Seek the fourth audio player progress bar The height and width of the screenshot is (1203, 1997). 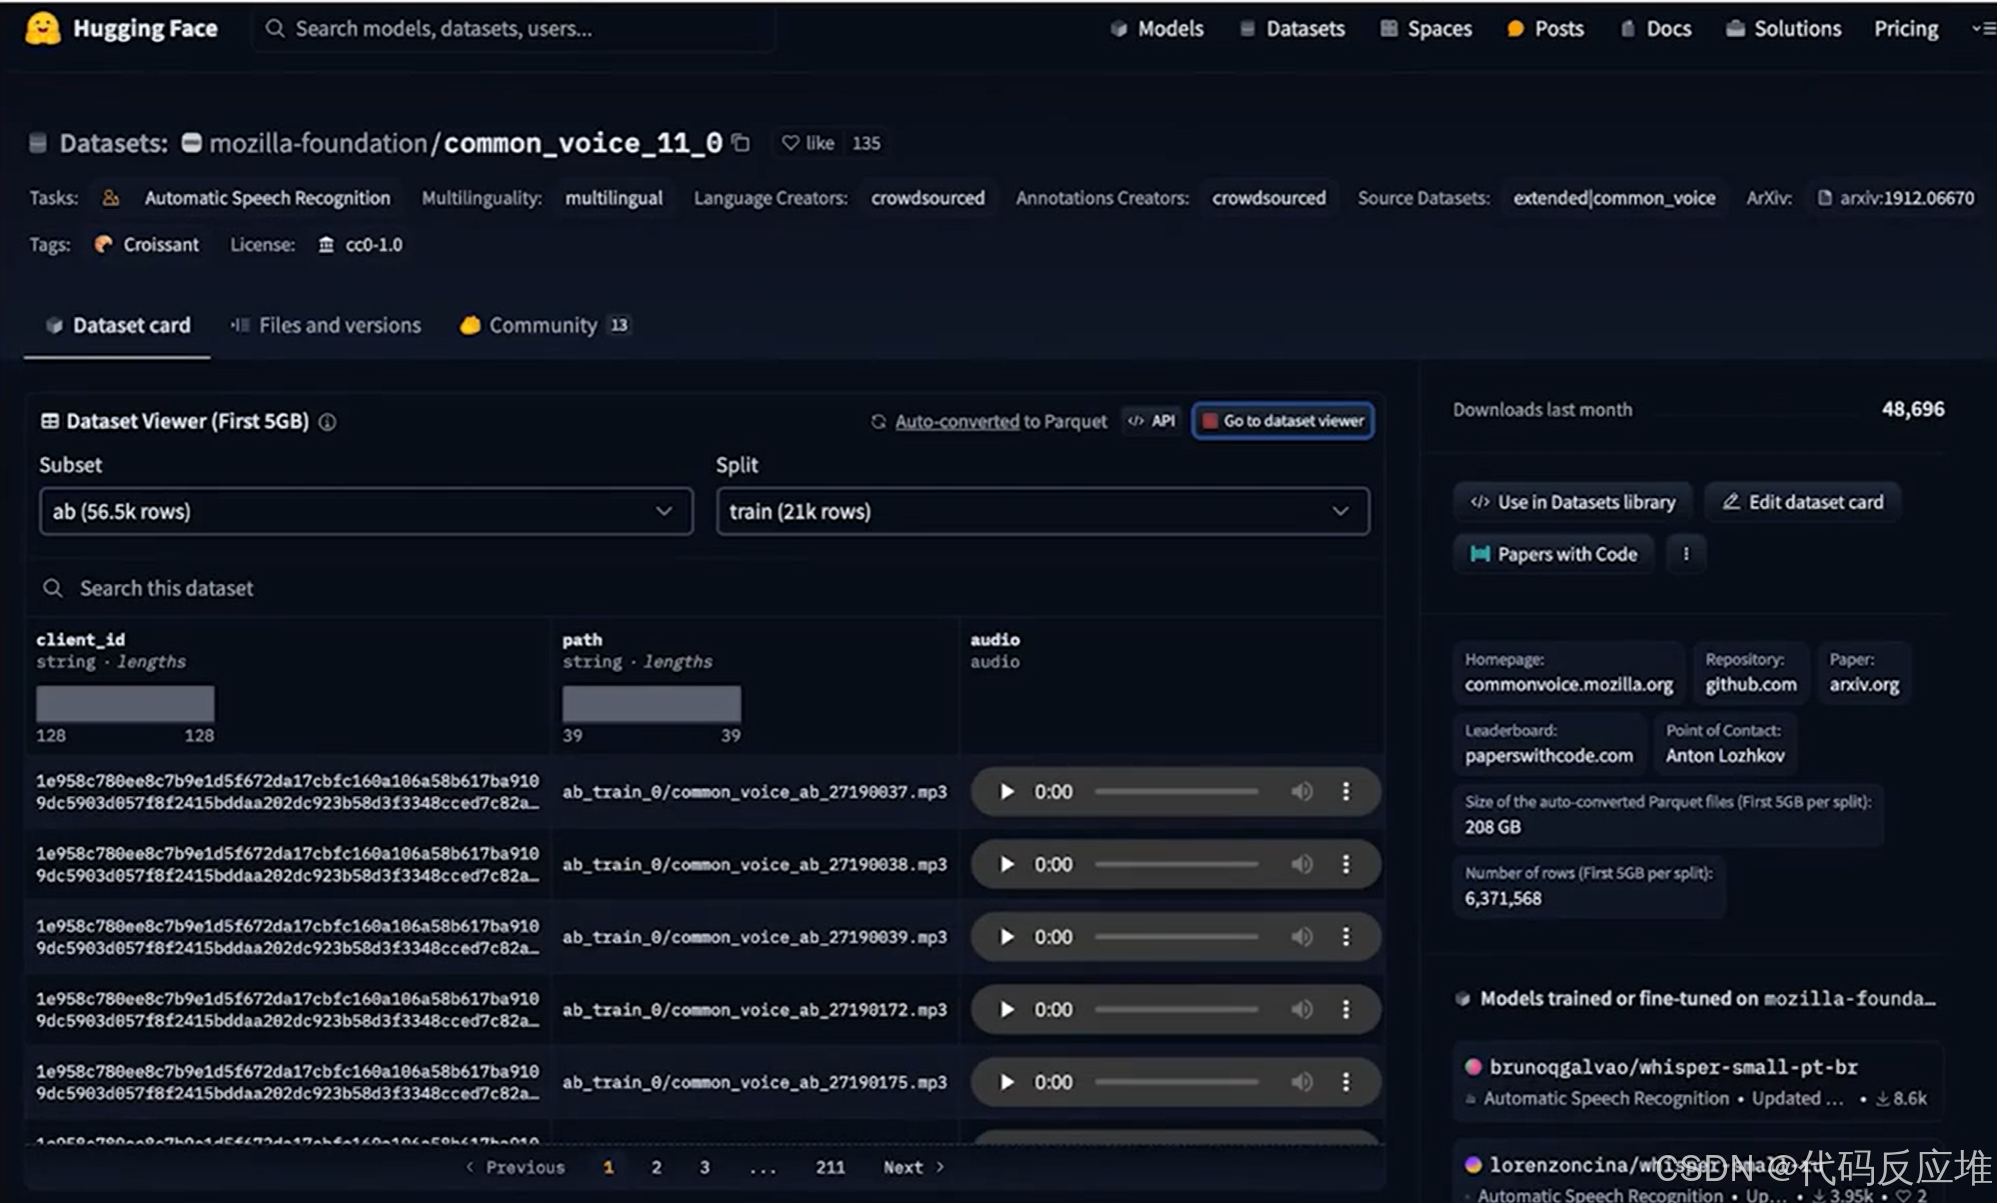tap(1176, 1010)
